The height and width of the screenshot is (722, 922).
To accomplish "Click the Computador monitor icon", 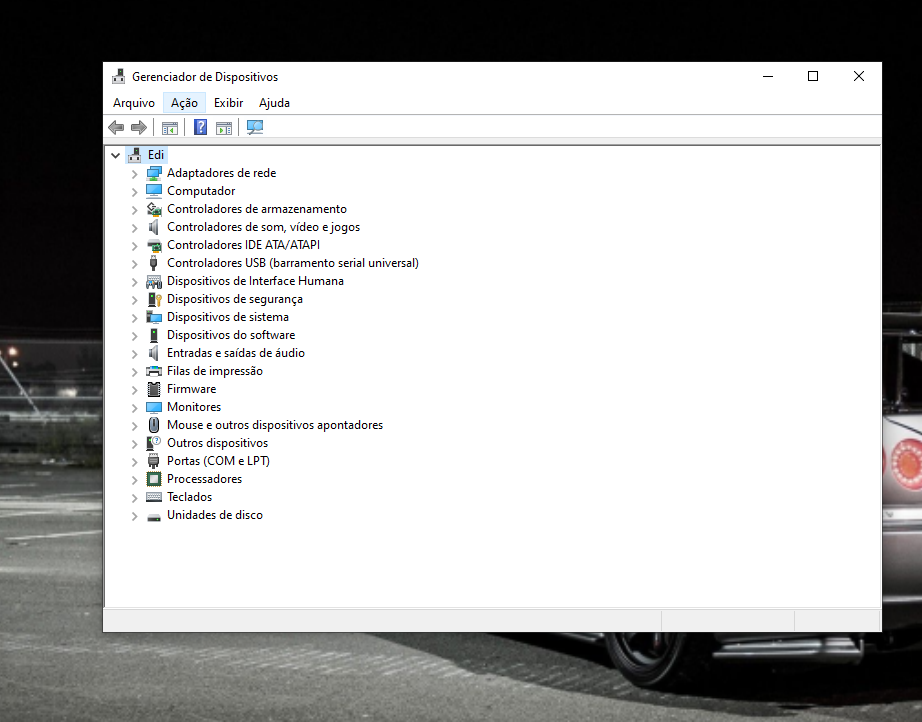I will [154, 191].
